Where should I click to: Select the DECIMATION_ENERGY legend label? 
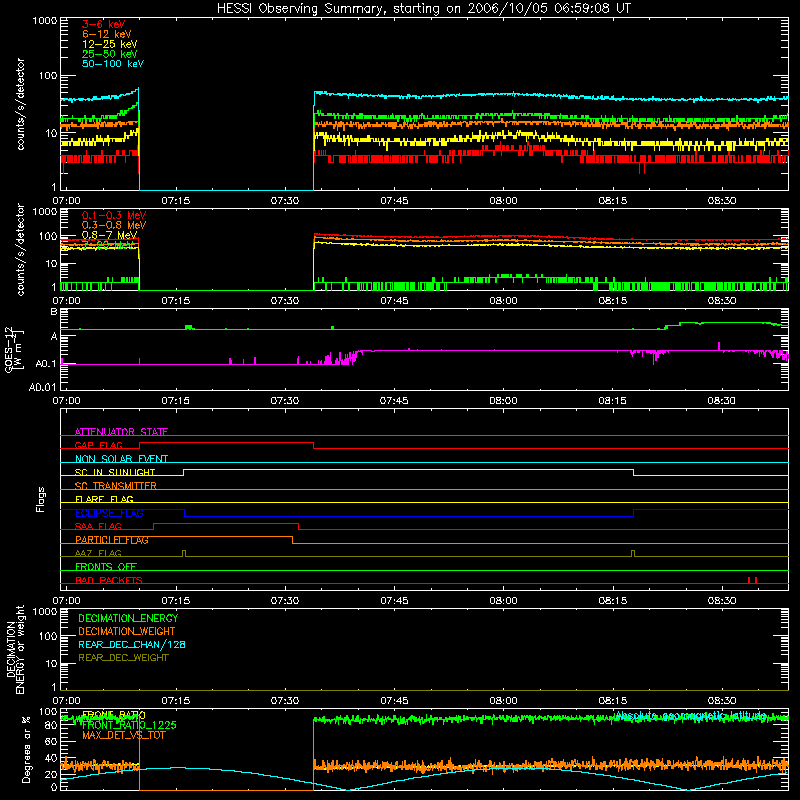point(128,618)
